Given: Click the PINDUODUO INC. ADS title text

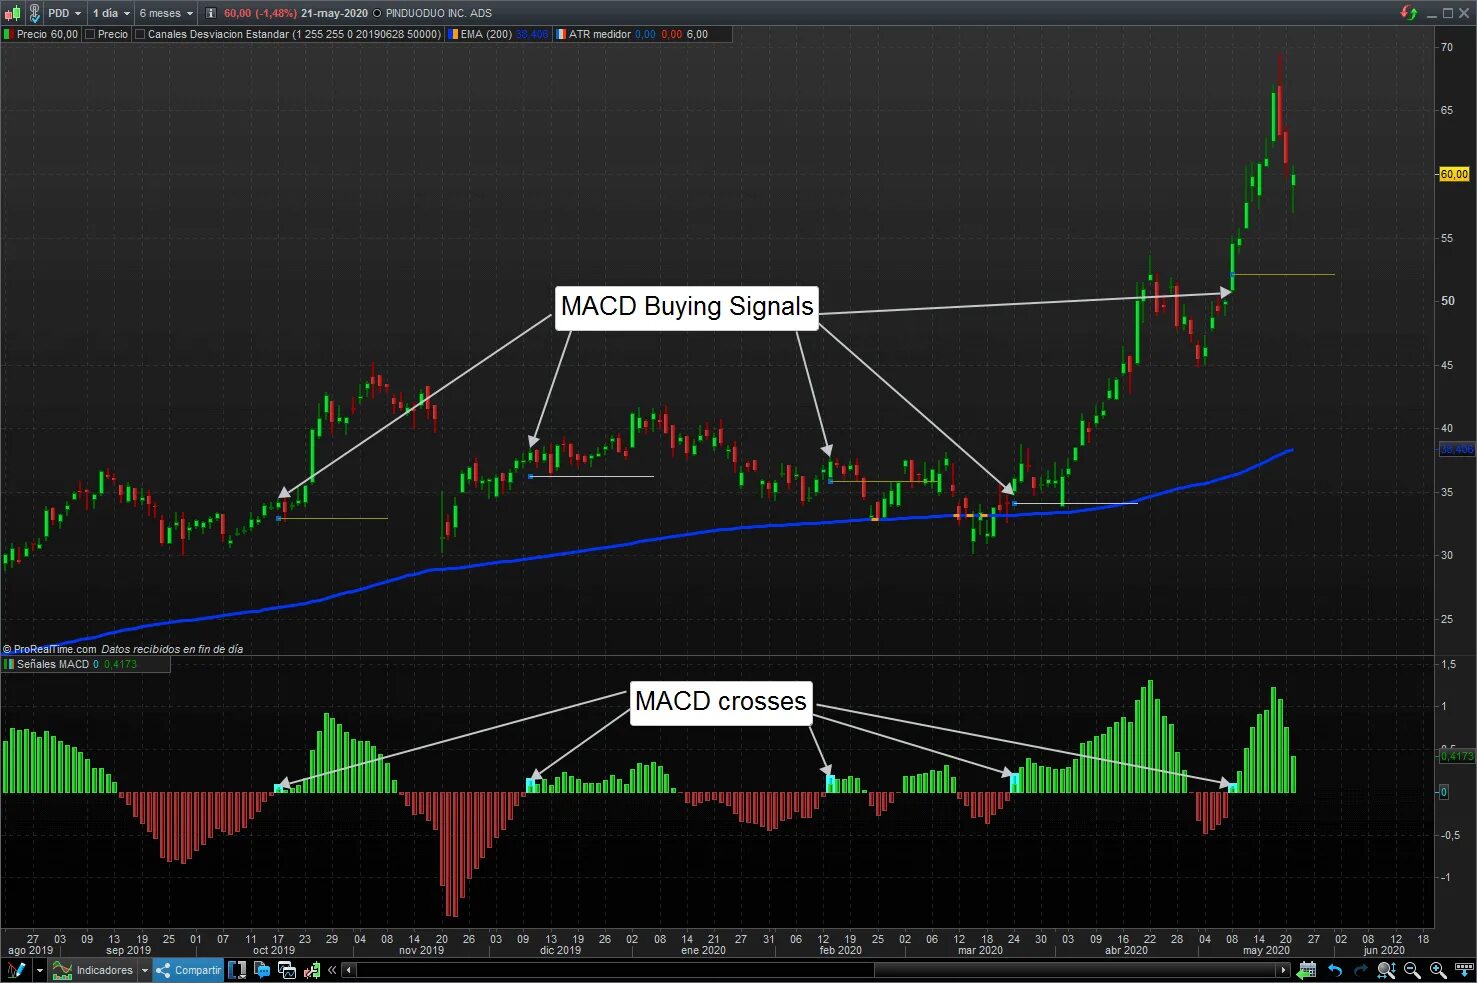Looking at the screenshot, I should (438, 13).
